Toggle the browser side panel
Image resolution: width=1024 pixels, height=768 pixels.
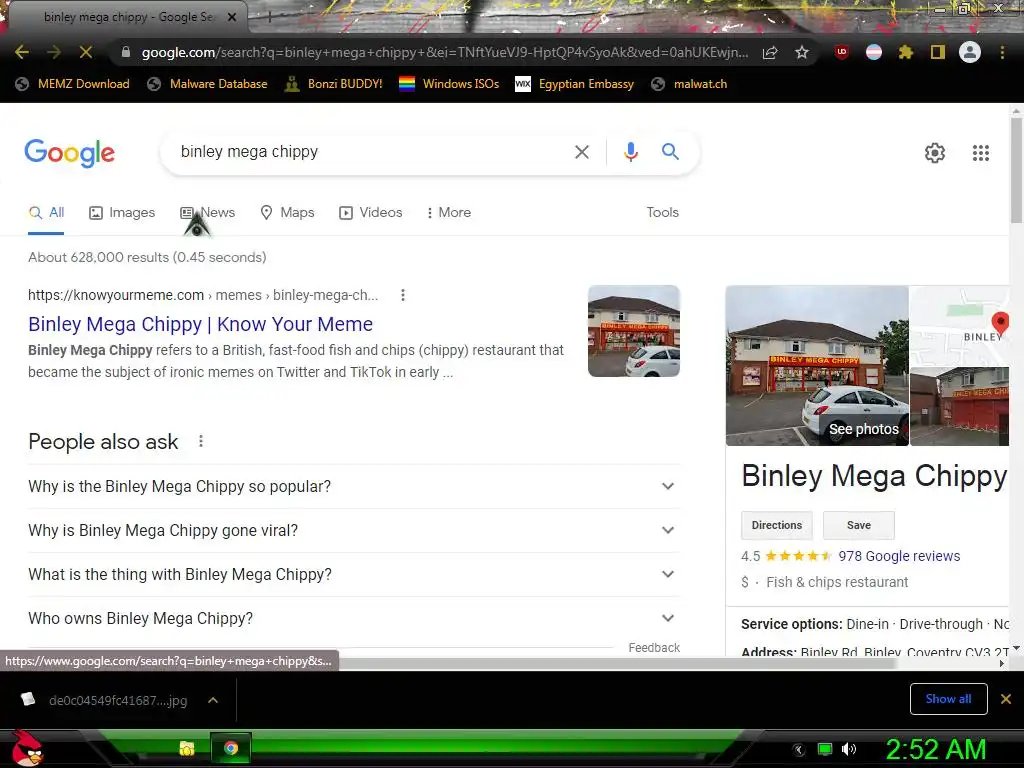pos(938,52)
